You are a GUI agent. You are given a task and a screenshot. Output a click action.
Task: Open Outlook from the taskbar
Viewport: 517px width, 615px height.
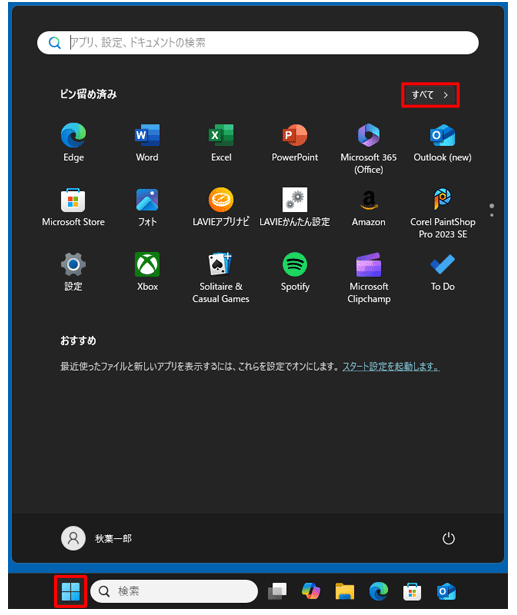[446, 591]
